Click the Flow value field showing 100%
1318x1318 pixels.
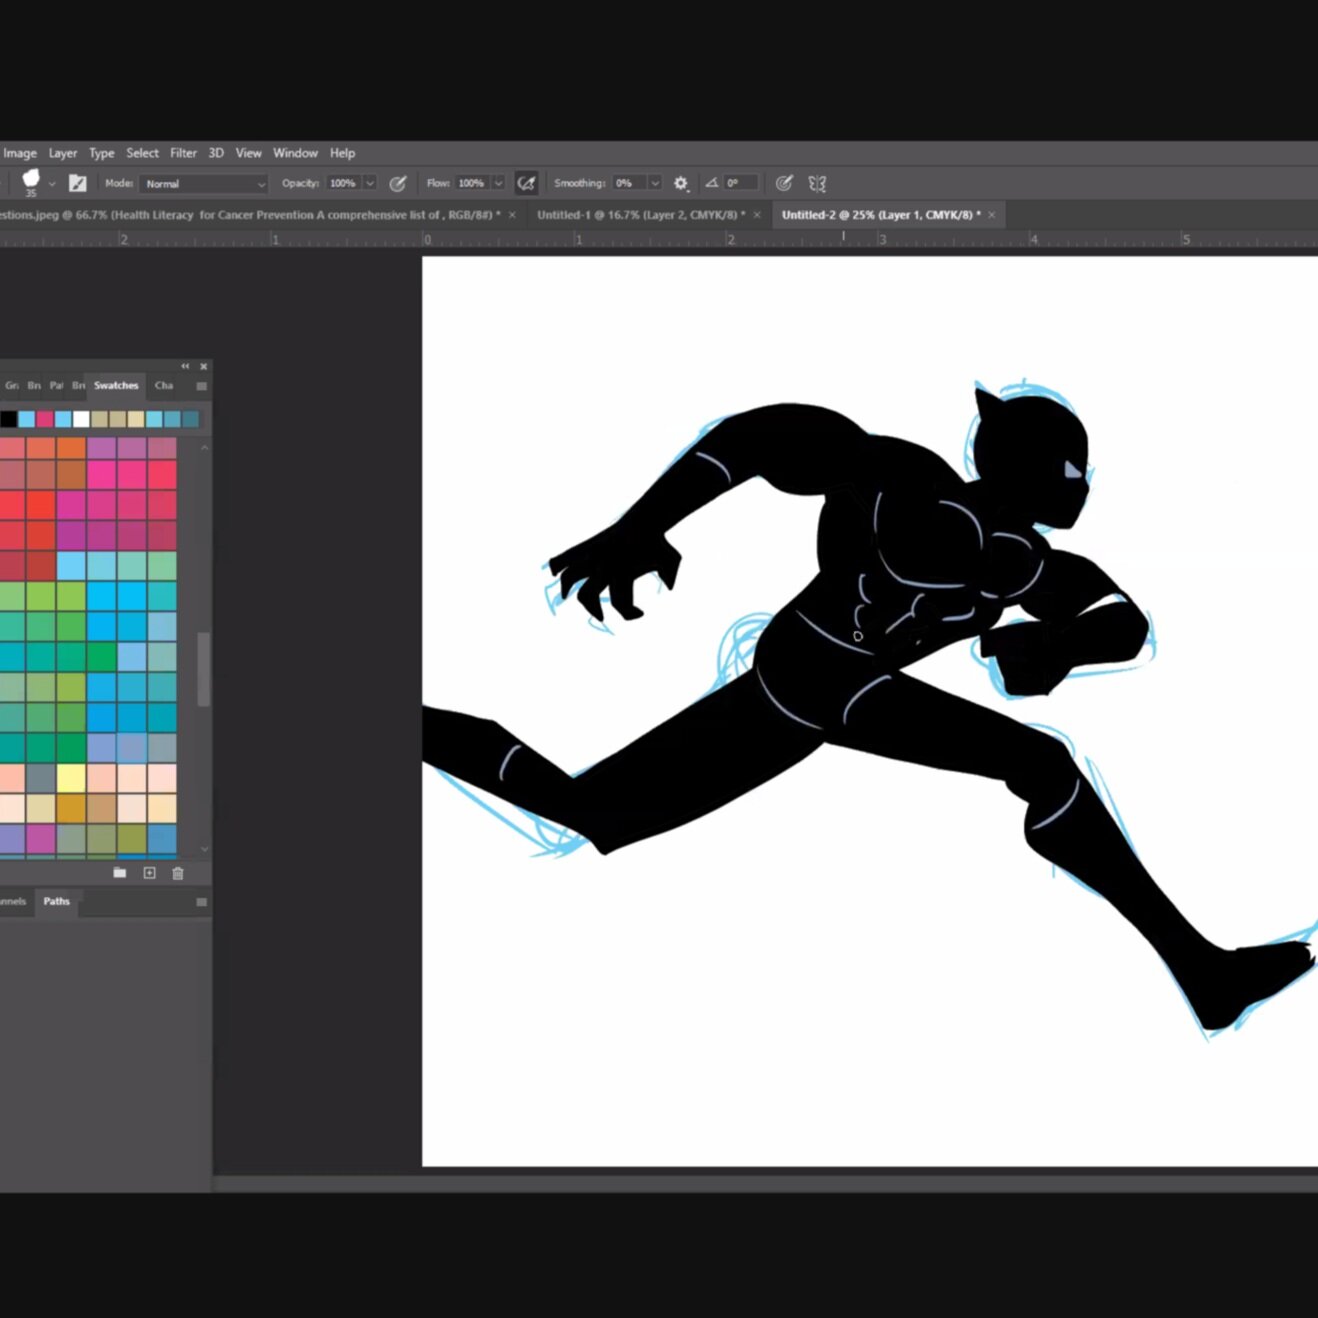pyautogui.click(x=472, y=183)
